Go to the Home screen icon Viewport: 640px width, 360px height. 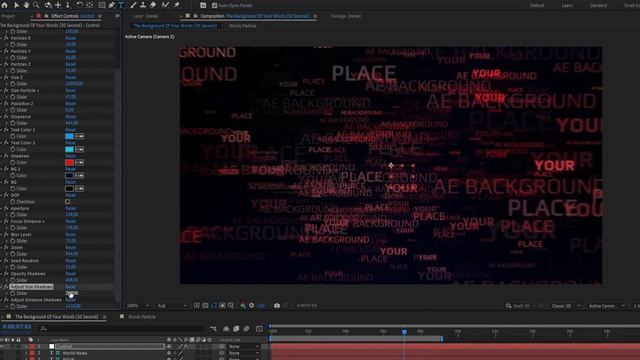click(4, 5)
